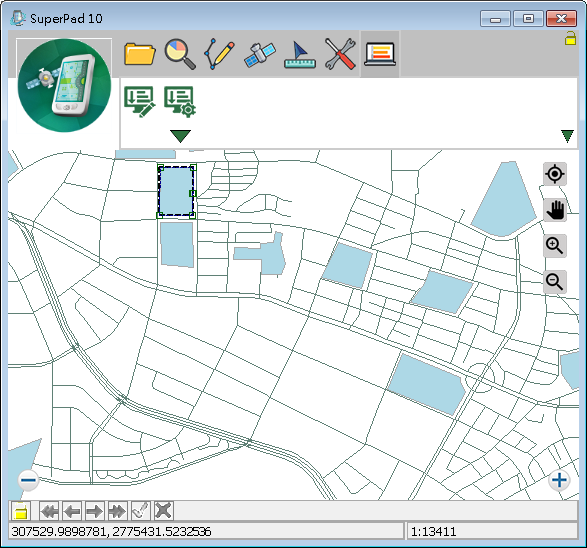The width and height of the screenshot is (587, 548).
Task: Select the zoom in magnifier button
Action: coord(554,246)
